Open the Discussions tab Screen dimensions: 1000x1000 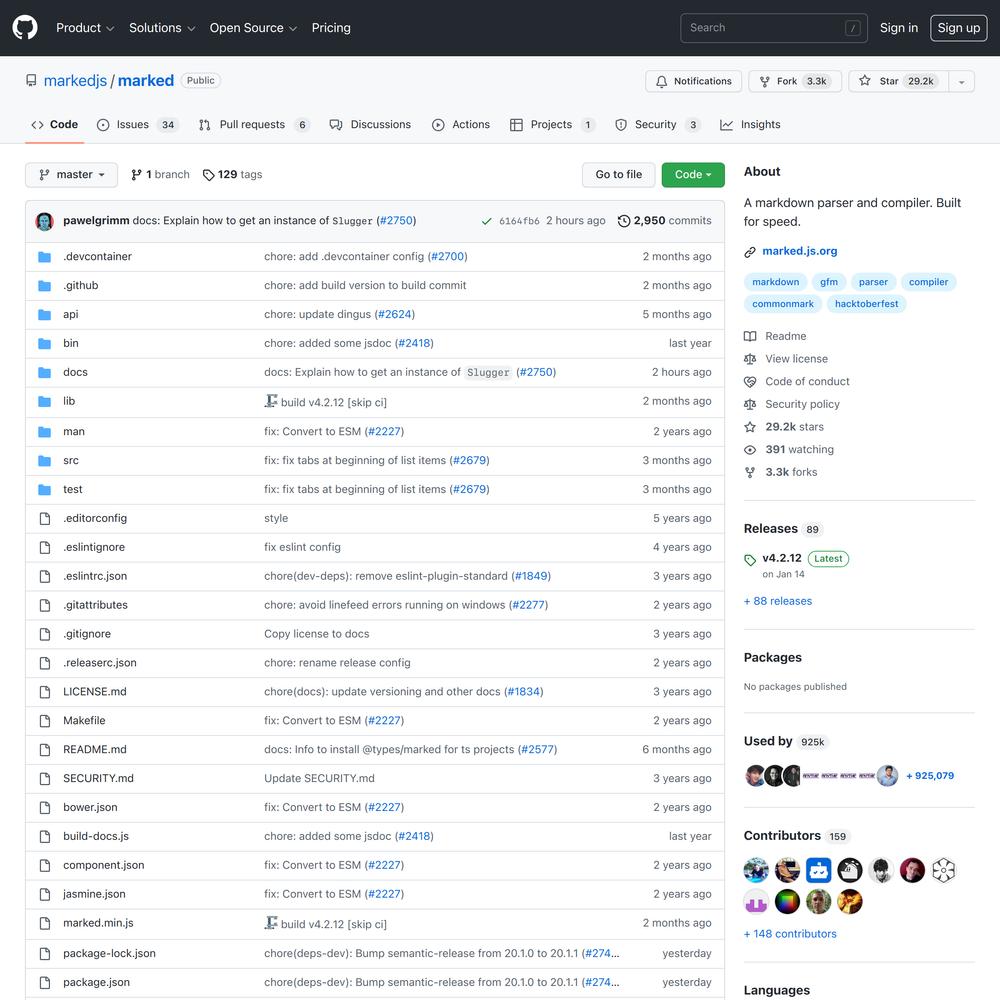[371, 124]
